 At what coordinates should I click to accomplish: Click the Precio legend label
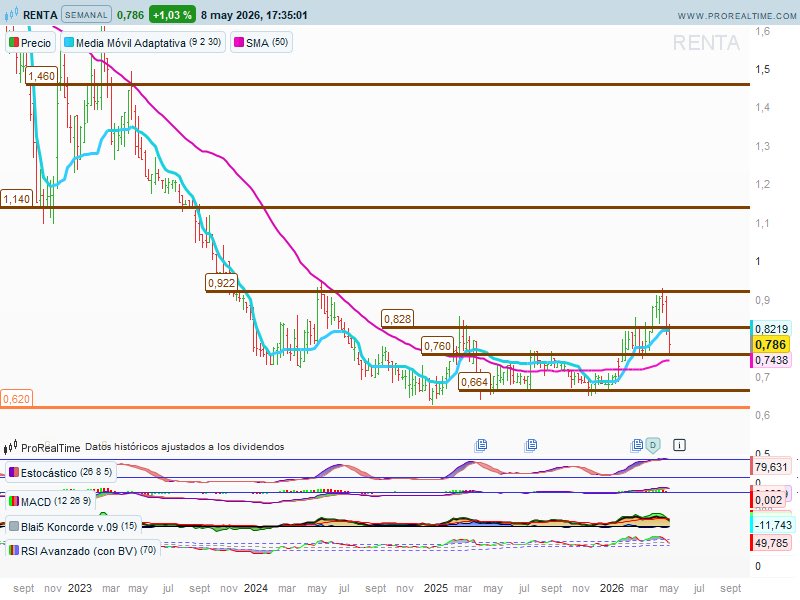tap(36, 43)
